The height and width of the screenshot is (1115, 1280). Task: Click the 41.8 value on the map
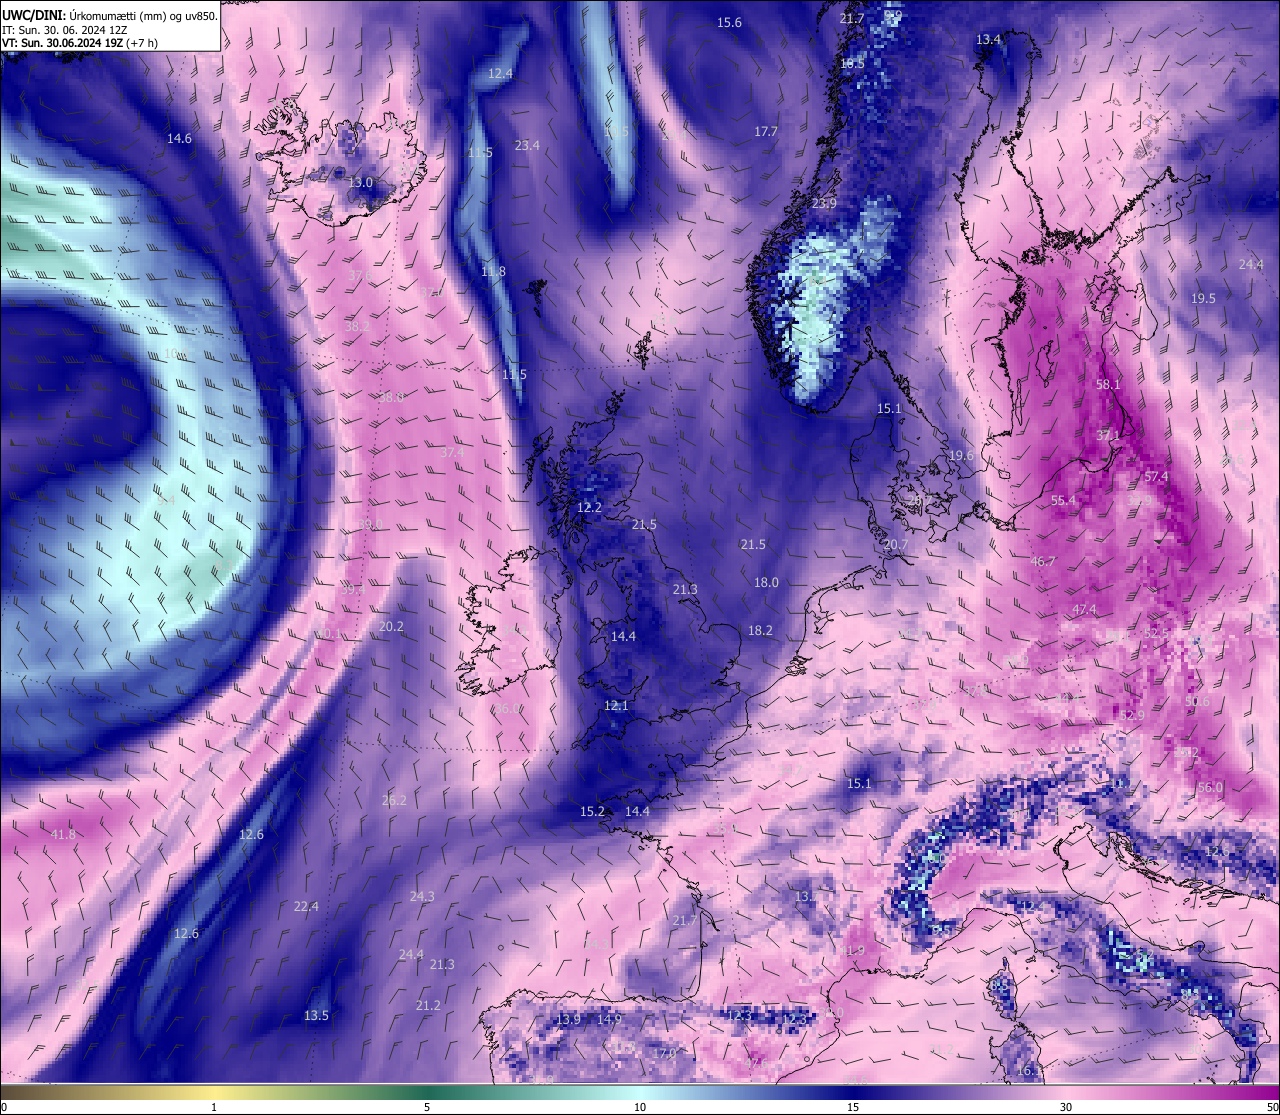click(62, 835)
